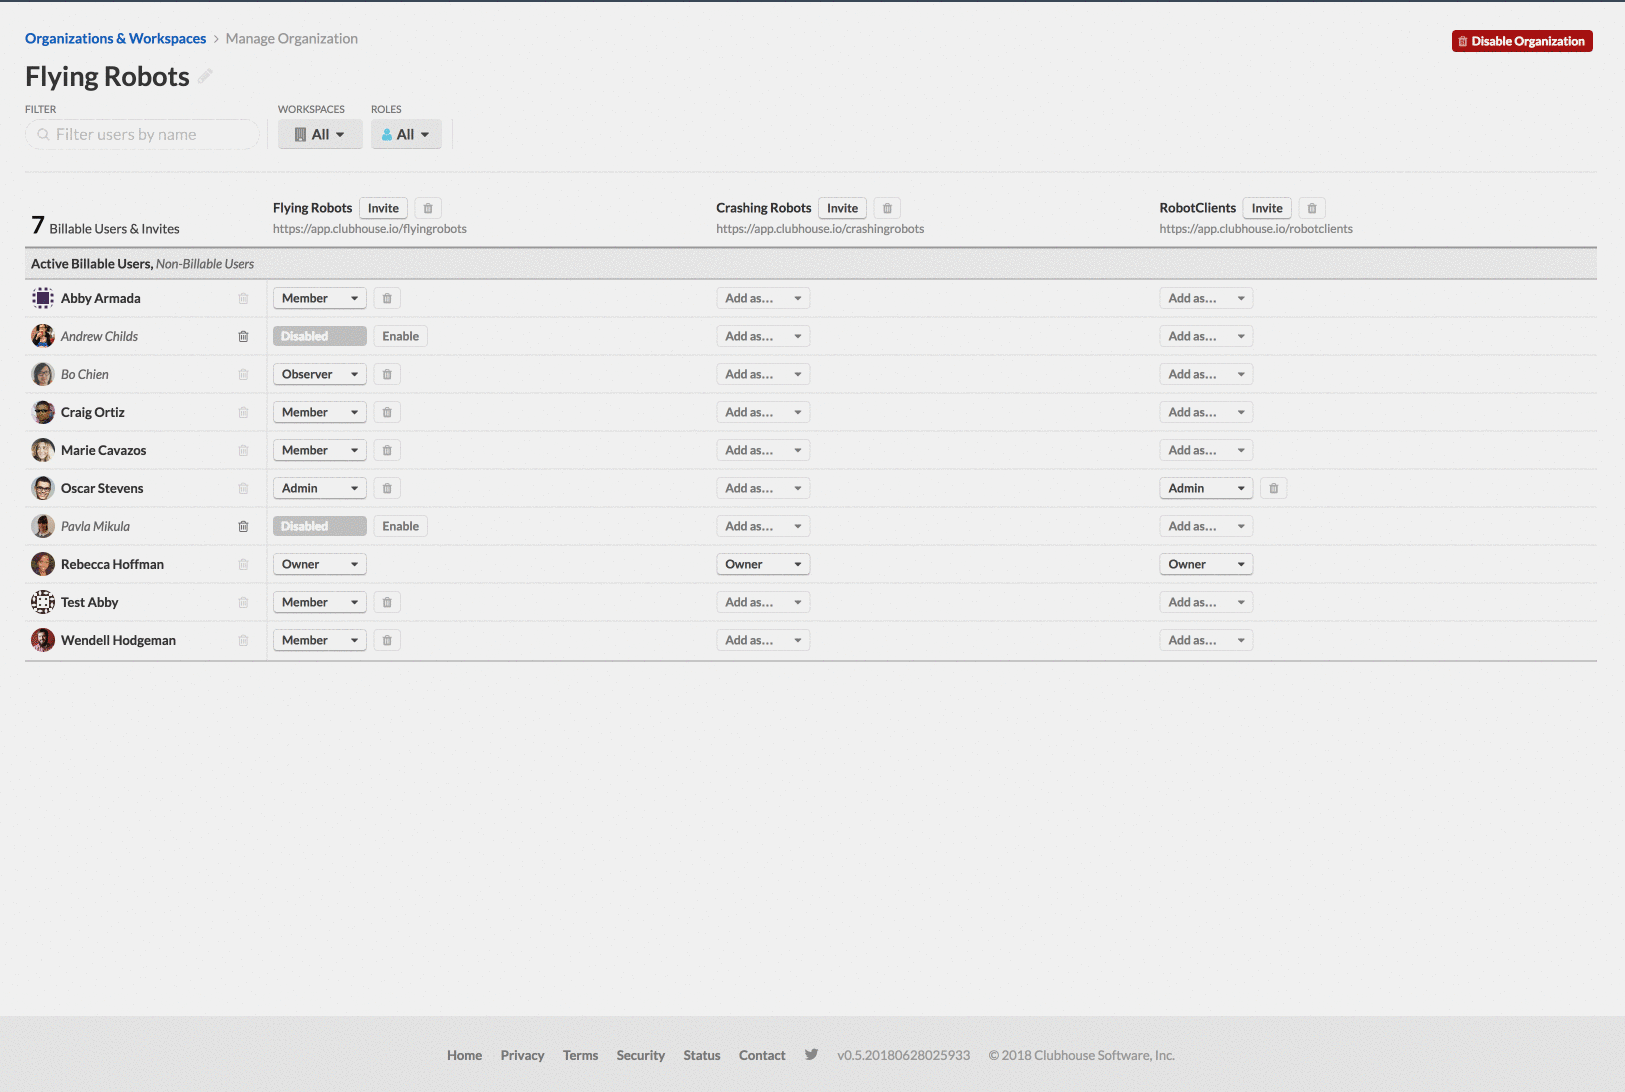
Task: Open Workspaces All filter dropdown
Action: point(320,134)
